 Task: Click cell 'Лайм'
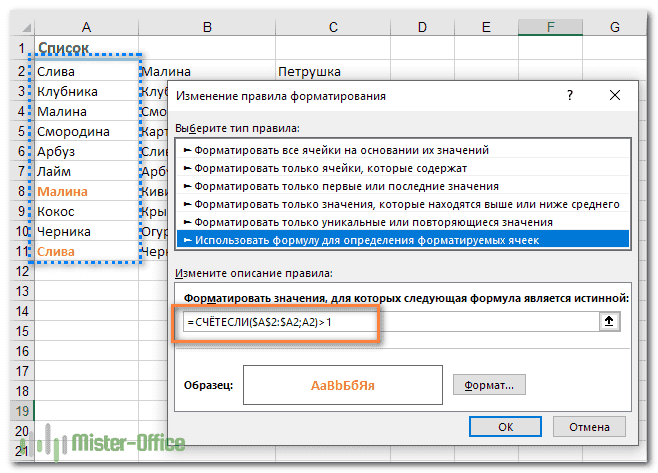point(86,171)
